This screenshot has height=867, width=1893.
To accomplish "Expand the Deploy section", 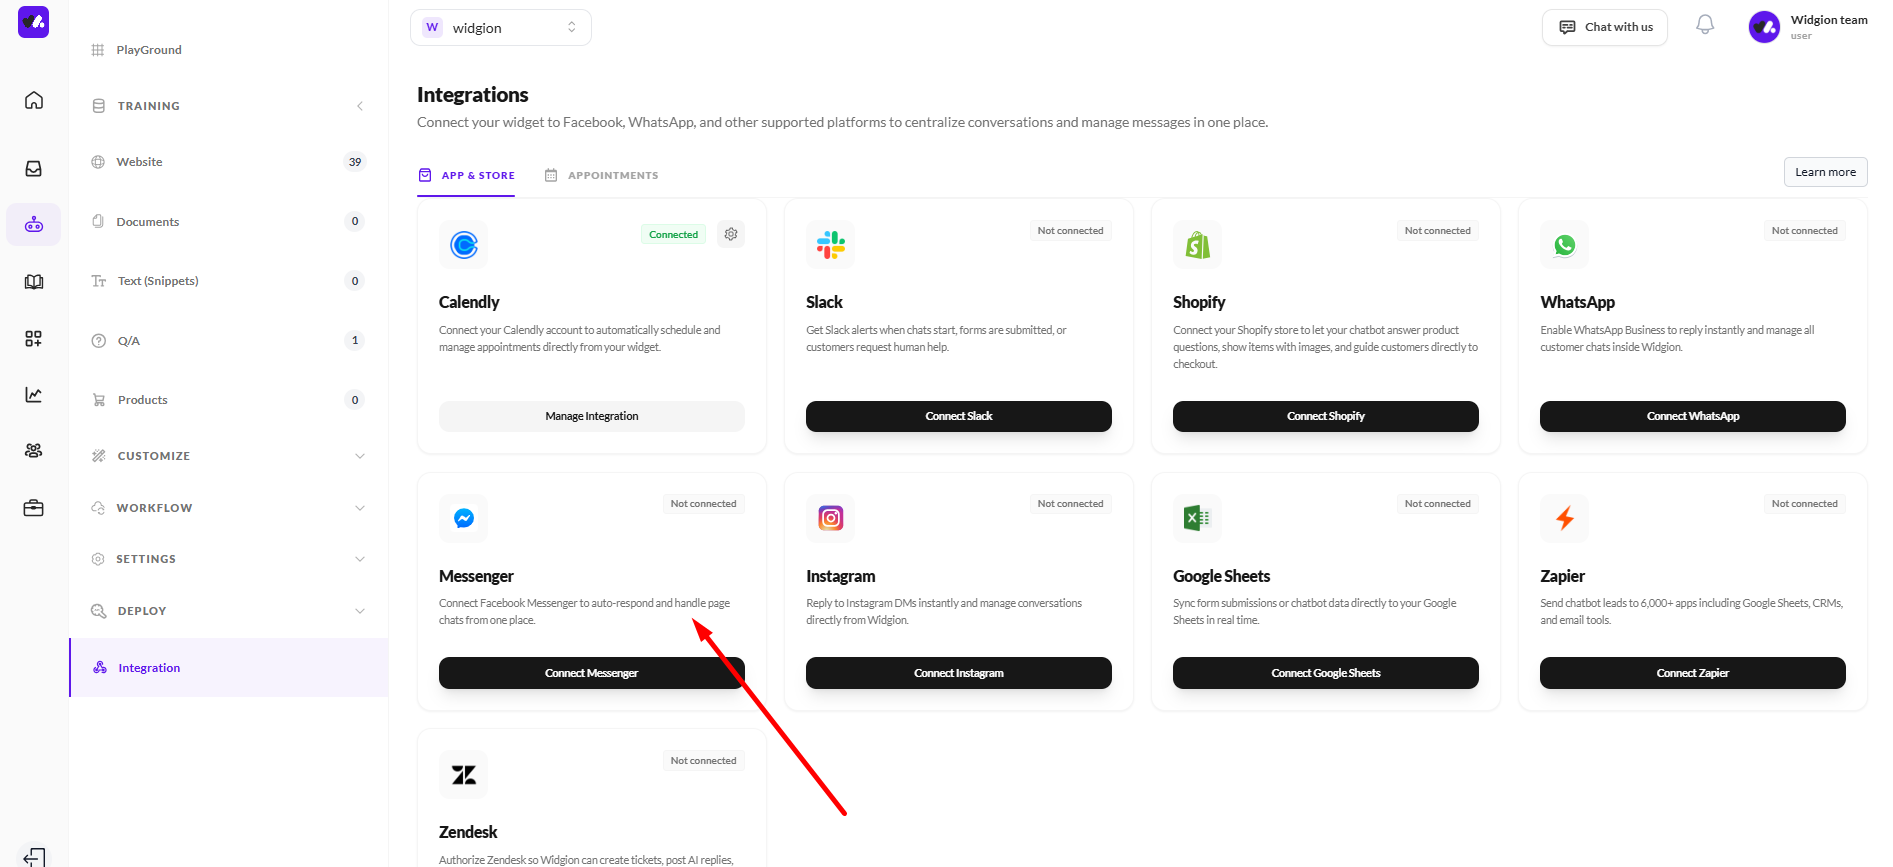I will [228, 611].
